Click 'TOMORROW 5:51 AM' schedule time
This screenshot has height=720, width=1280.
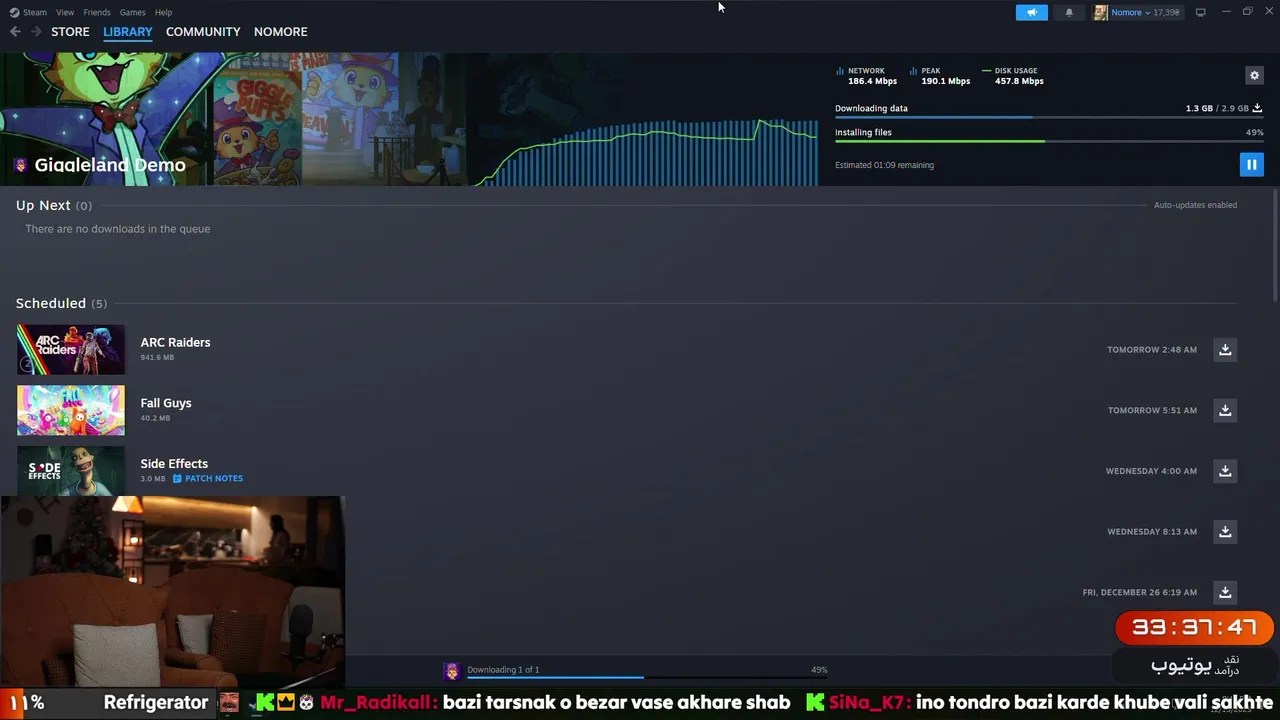point(1152,410)
